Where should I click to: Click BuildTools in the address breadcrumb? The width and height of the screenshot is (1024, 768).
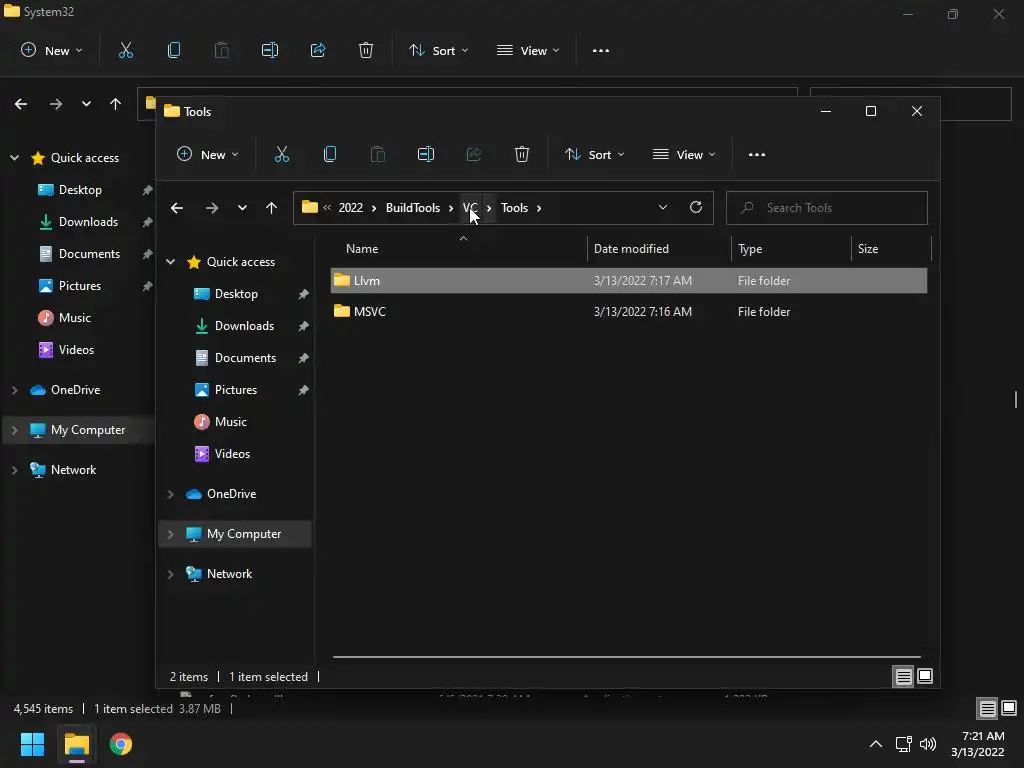[413, 208]
